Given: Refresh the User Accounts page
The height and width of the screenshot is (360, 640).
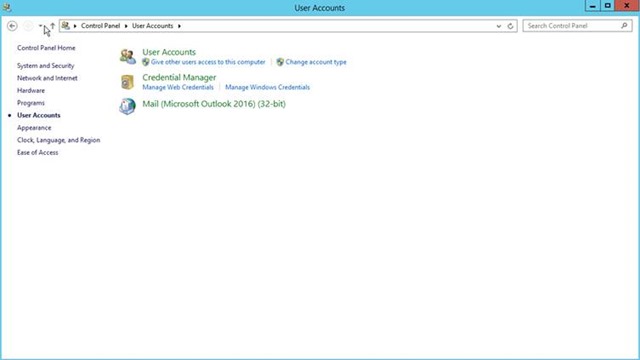Looking at the screenshot, I should pos(510,26).
